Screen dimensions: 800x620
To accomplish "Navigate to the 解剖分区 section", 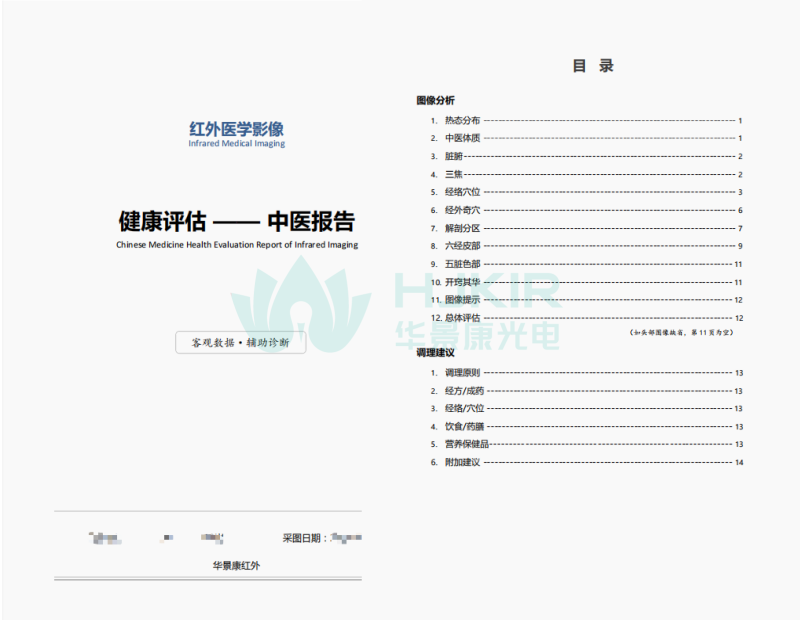I will click(x=462, y=228).
